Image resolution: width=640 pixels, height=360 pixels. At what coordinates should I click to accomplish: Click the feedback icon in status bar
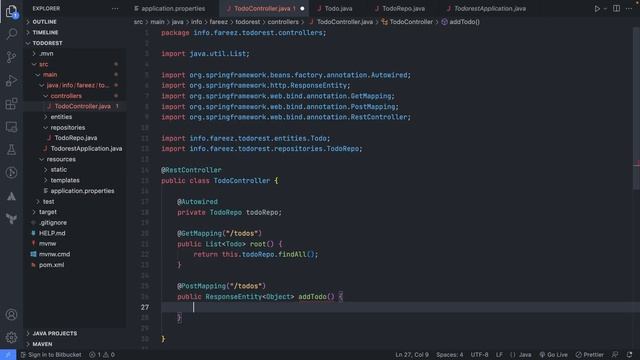tap(615, 355)
